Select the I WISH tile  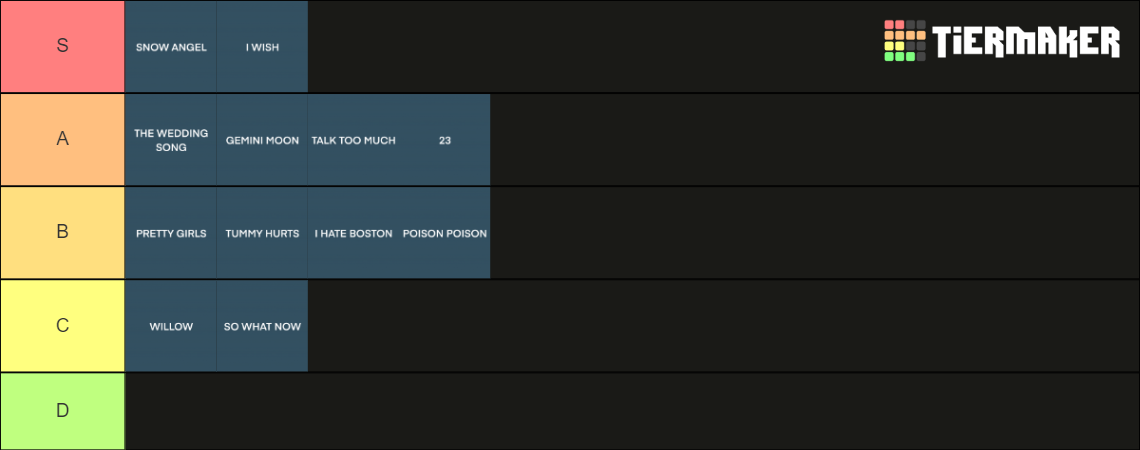coord(262,47)
